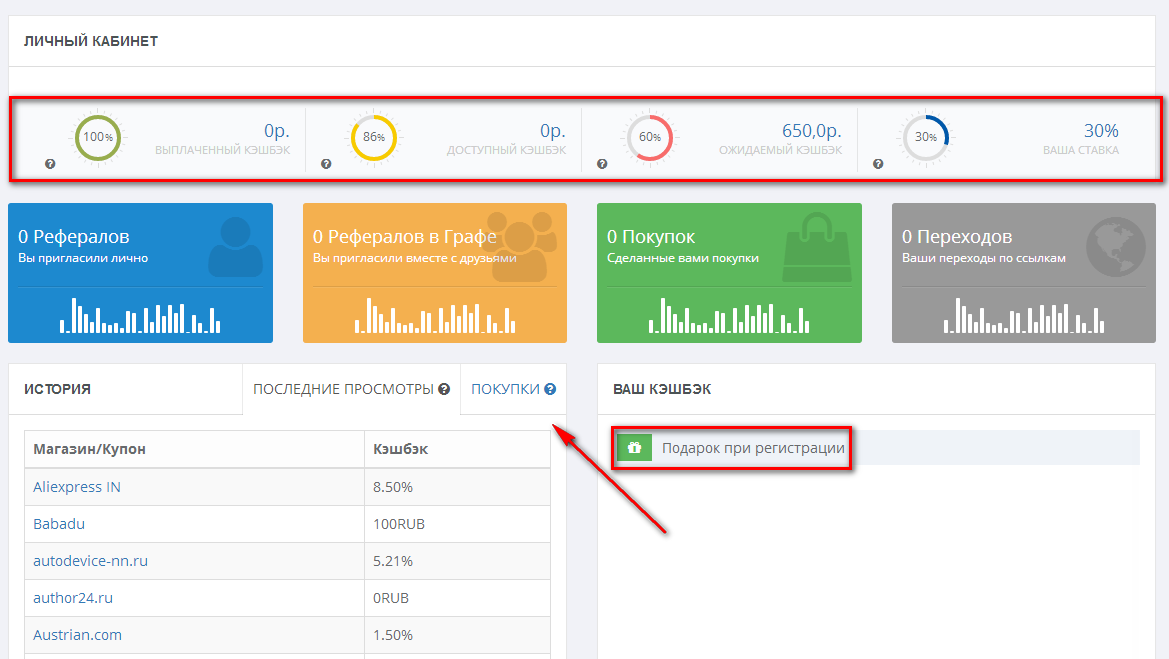
Task: Click help icon beside Ваша ставка
Action: (878, 164)
